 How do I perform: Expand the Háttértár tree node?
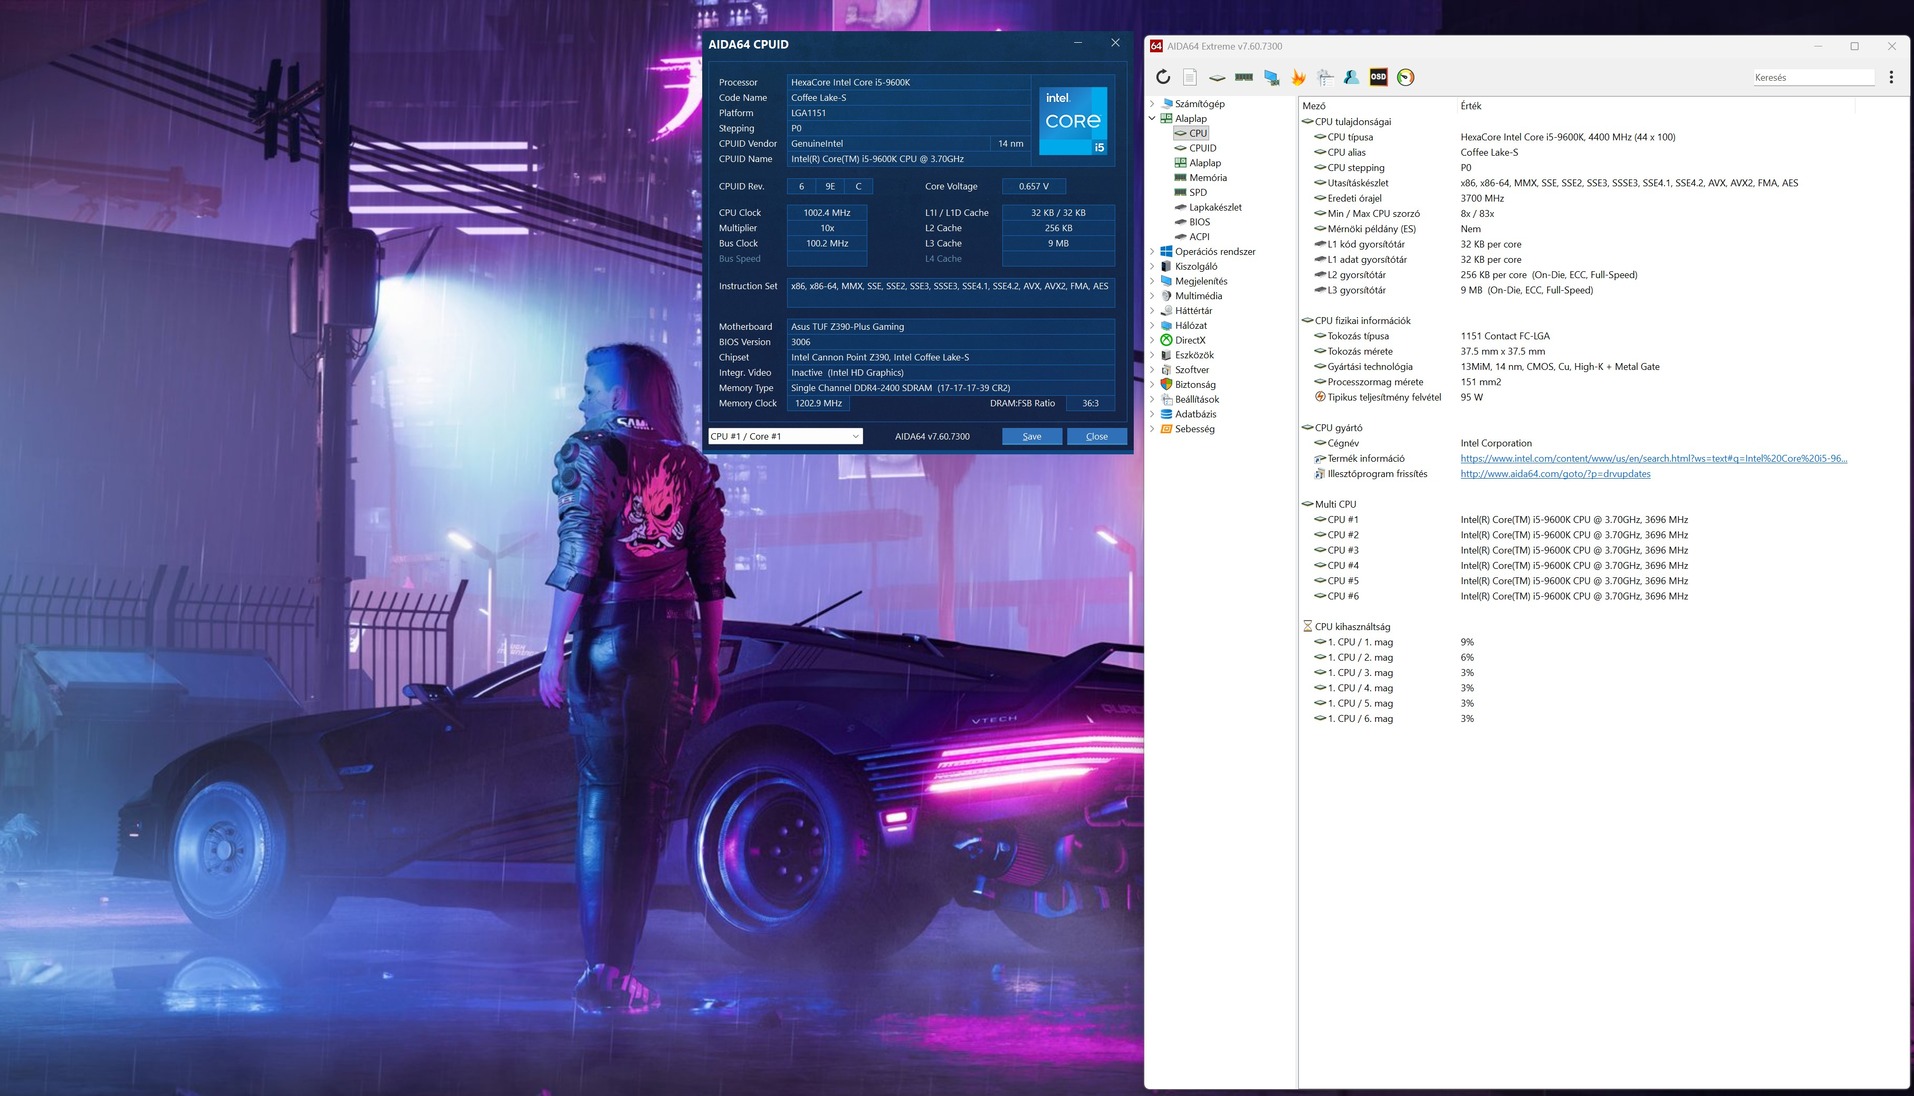[1152, 311]
